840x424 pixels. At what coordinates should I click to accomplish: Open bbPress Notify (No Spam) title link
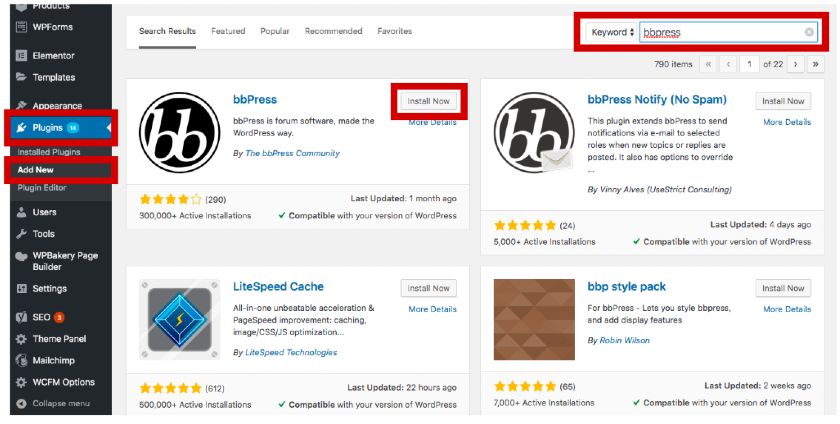(657, 100)
